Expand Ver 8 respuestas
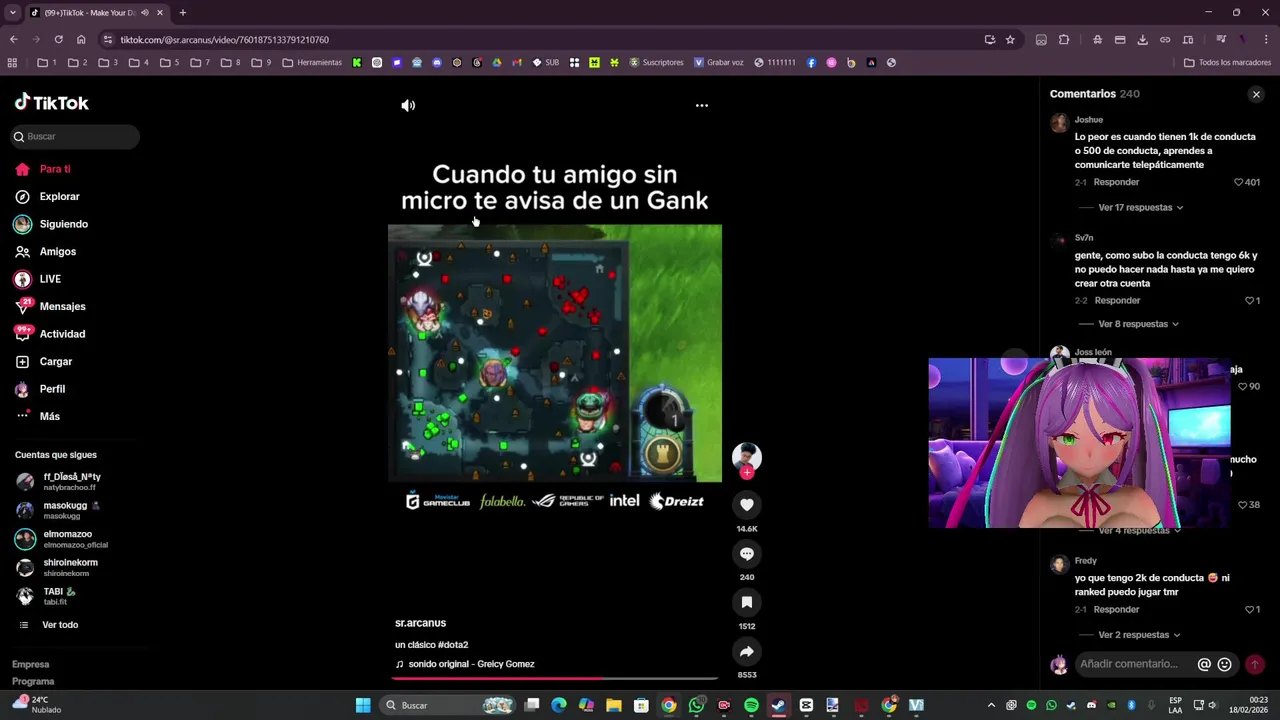Image resolution: width=1280 pixels, height=720 pixels. pyautogui.click(x=1138, y=324)
